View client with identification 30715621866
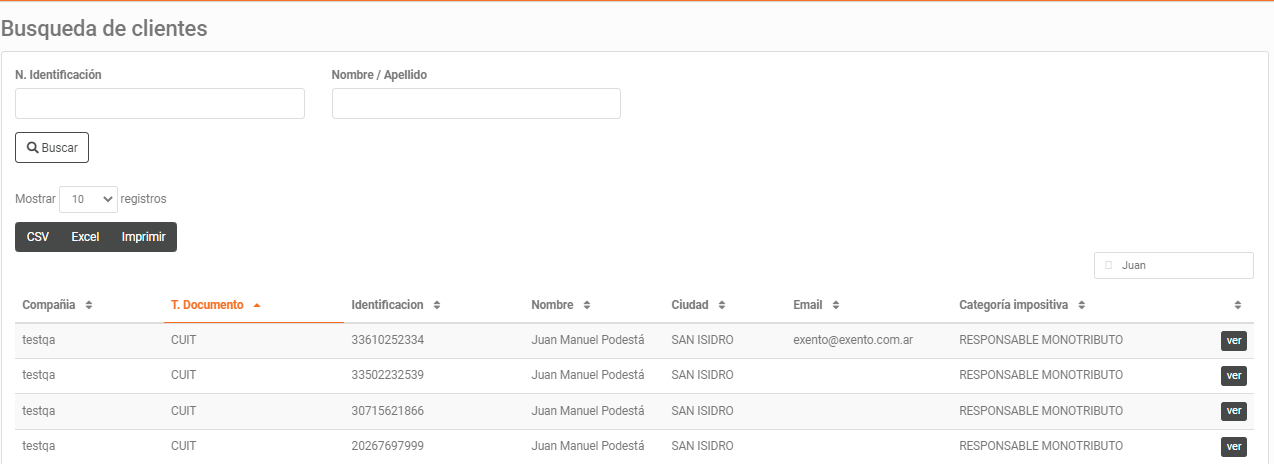 1234,411
